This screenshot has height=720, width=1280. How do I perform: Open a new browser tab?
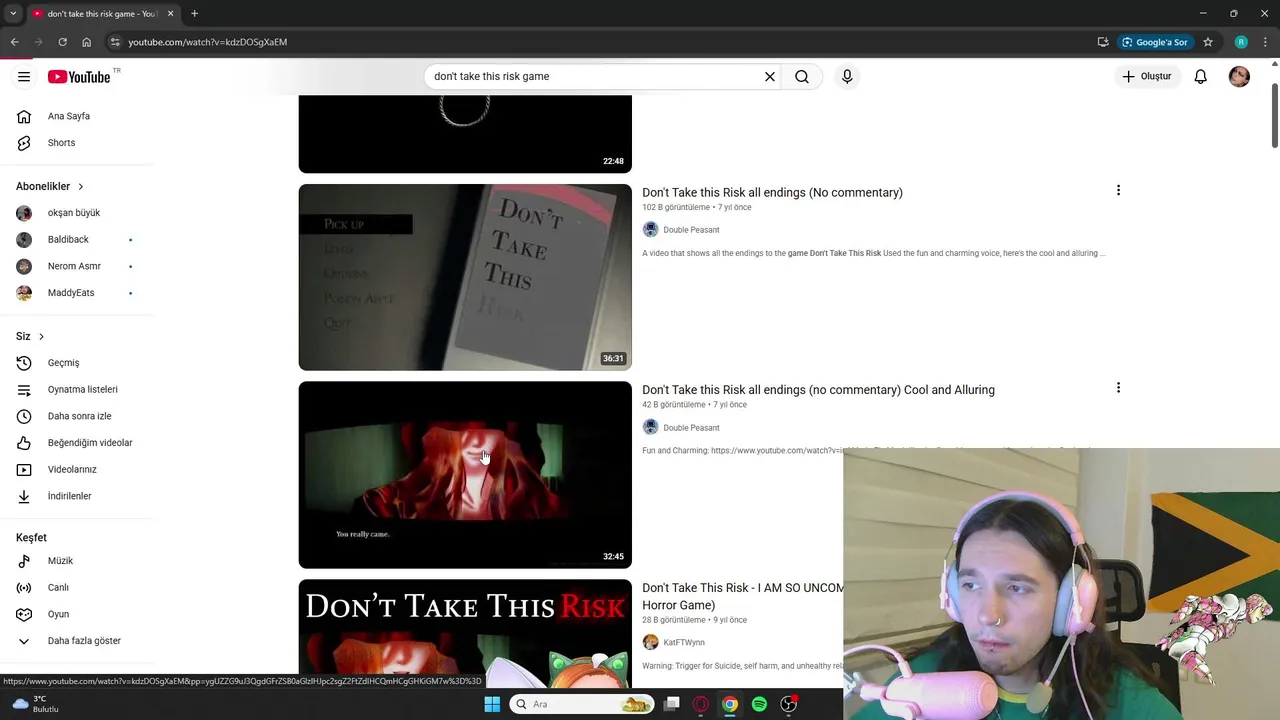point(194,14)
